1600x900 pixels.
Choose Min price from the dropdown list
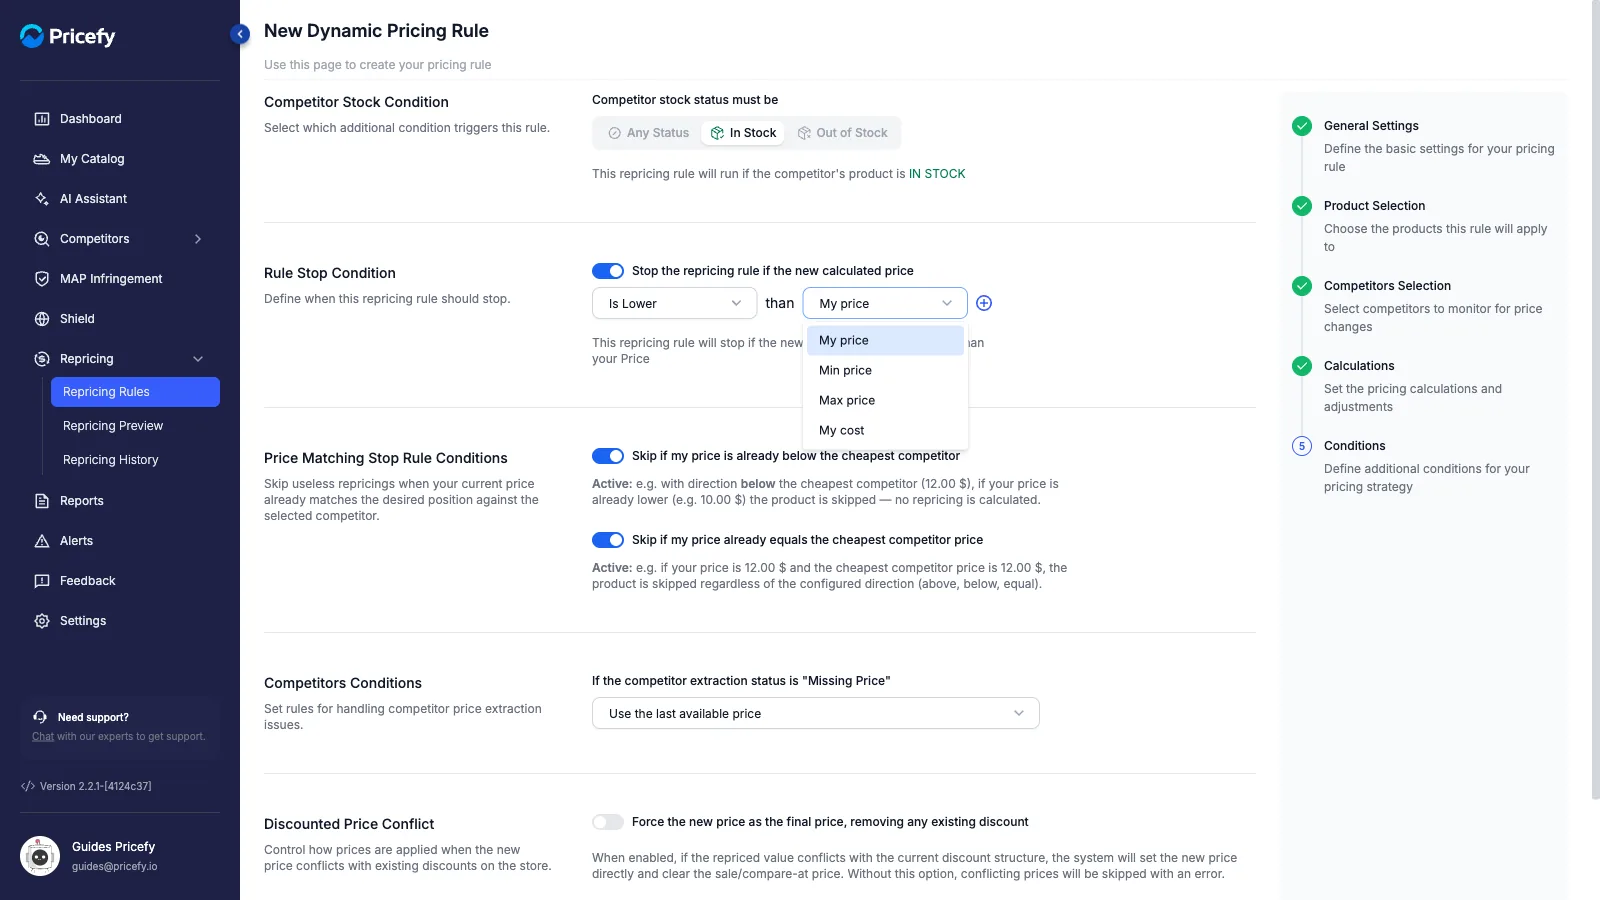(x=885, y=370)
